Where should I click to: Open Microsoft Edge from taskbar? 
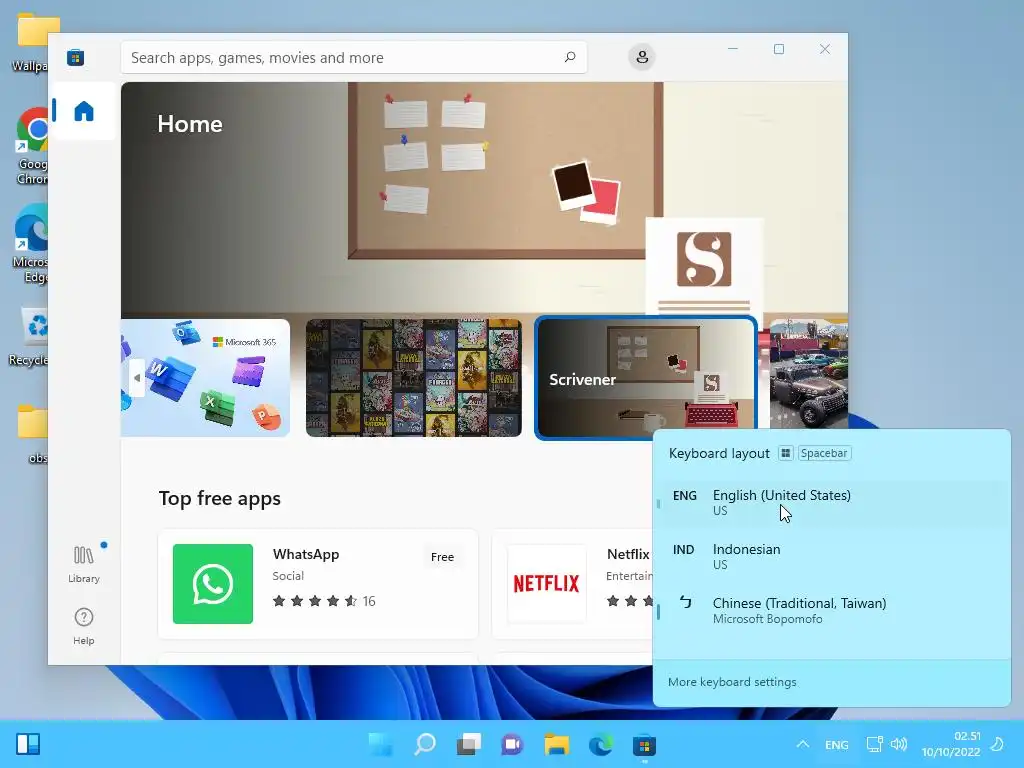coord(601,744)
